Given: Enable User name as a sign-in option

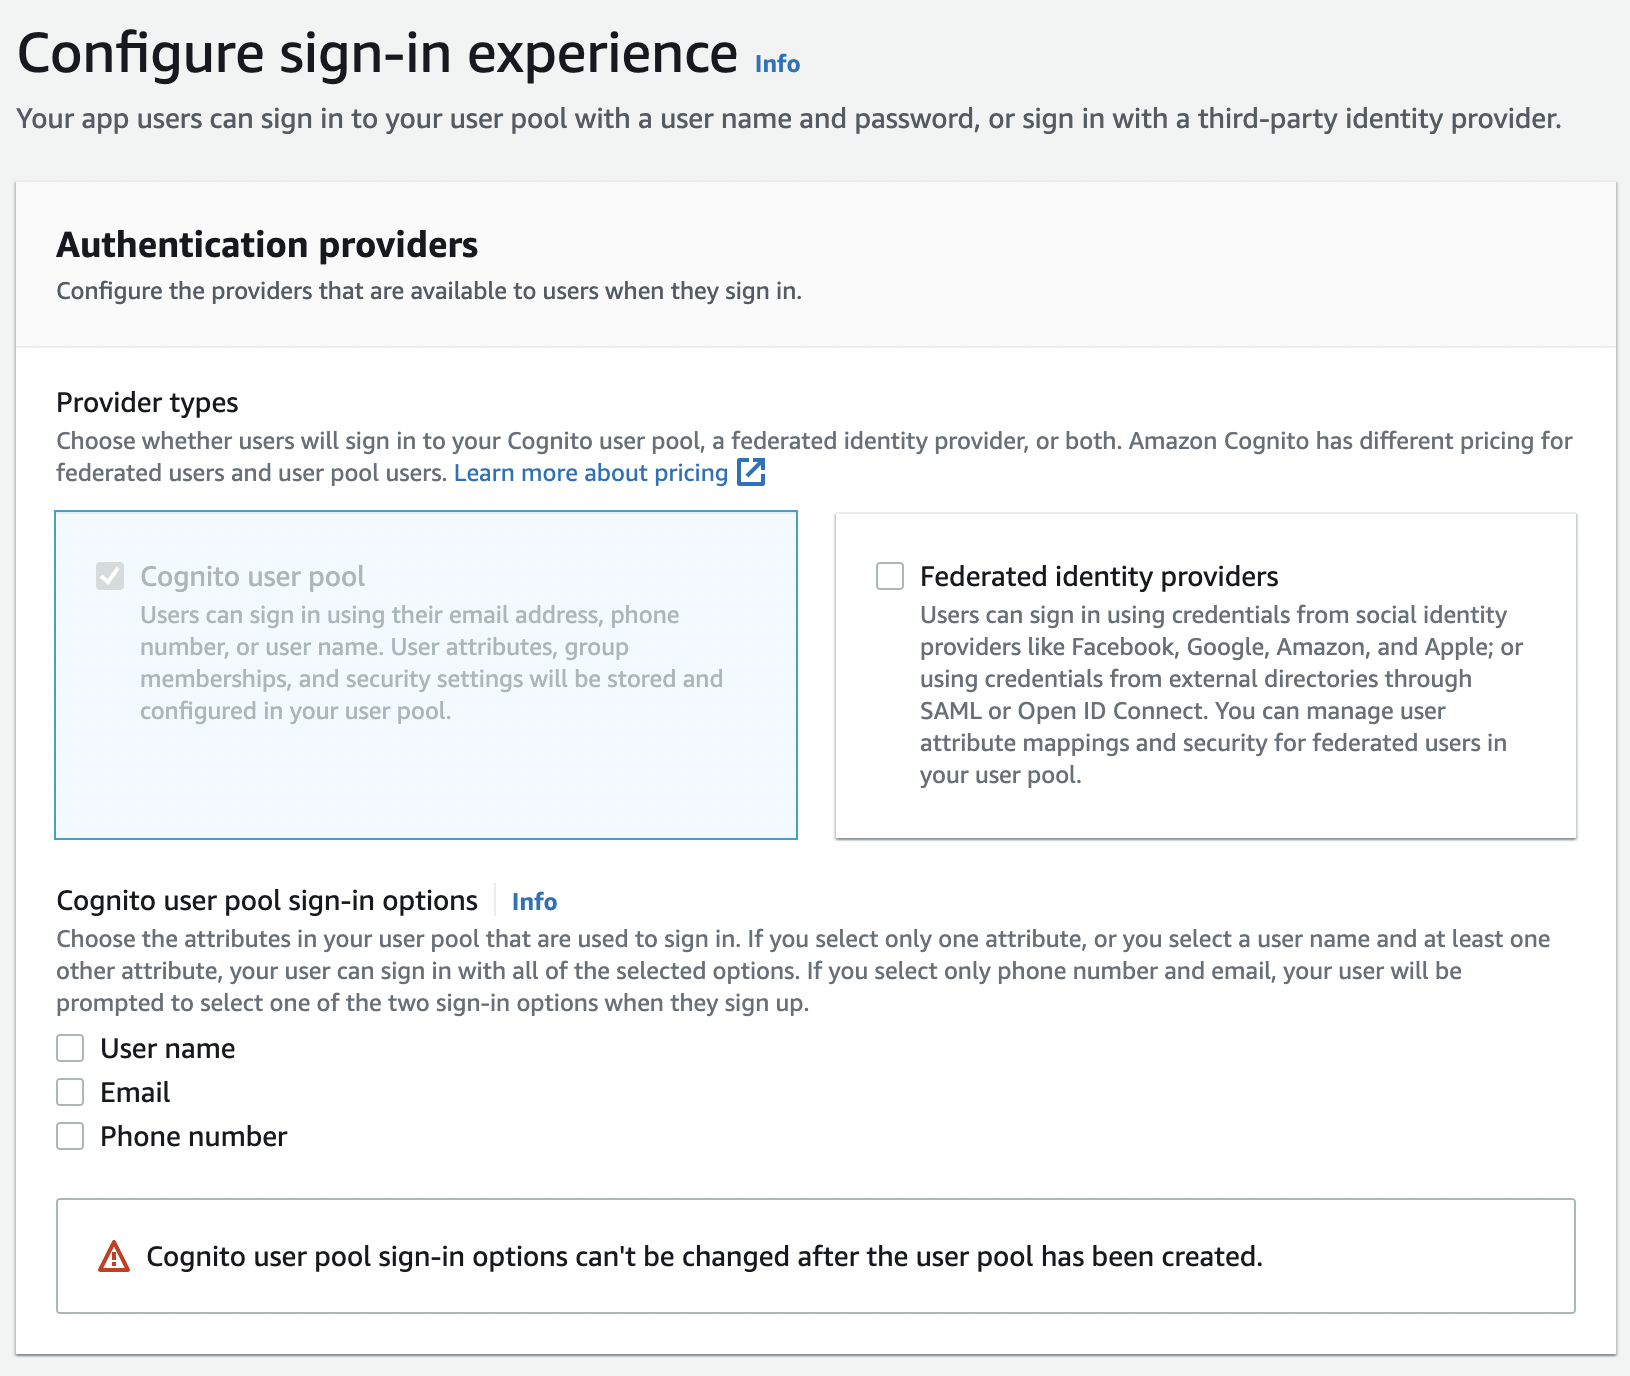Looking at the screenshot, I should [x=69, y=1048].
